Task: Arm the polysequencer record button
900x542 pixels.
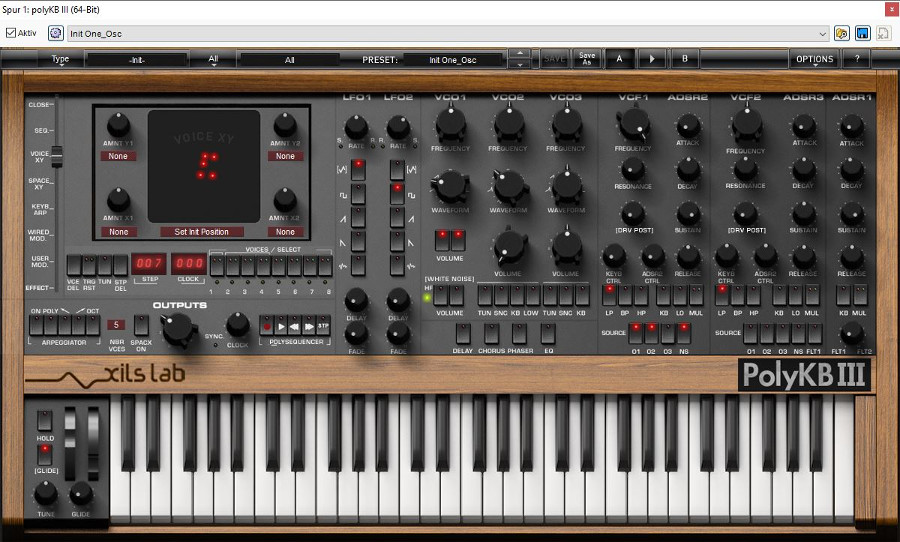Action: (266, 326)
